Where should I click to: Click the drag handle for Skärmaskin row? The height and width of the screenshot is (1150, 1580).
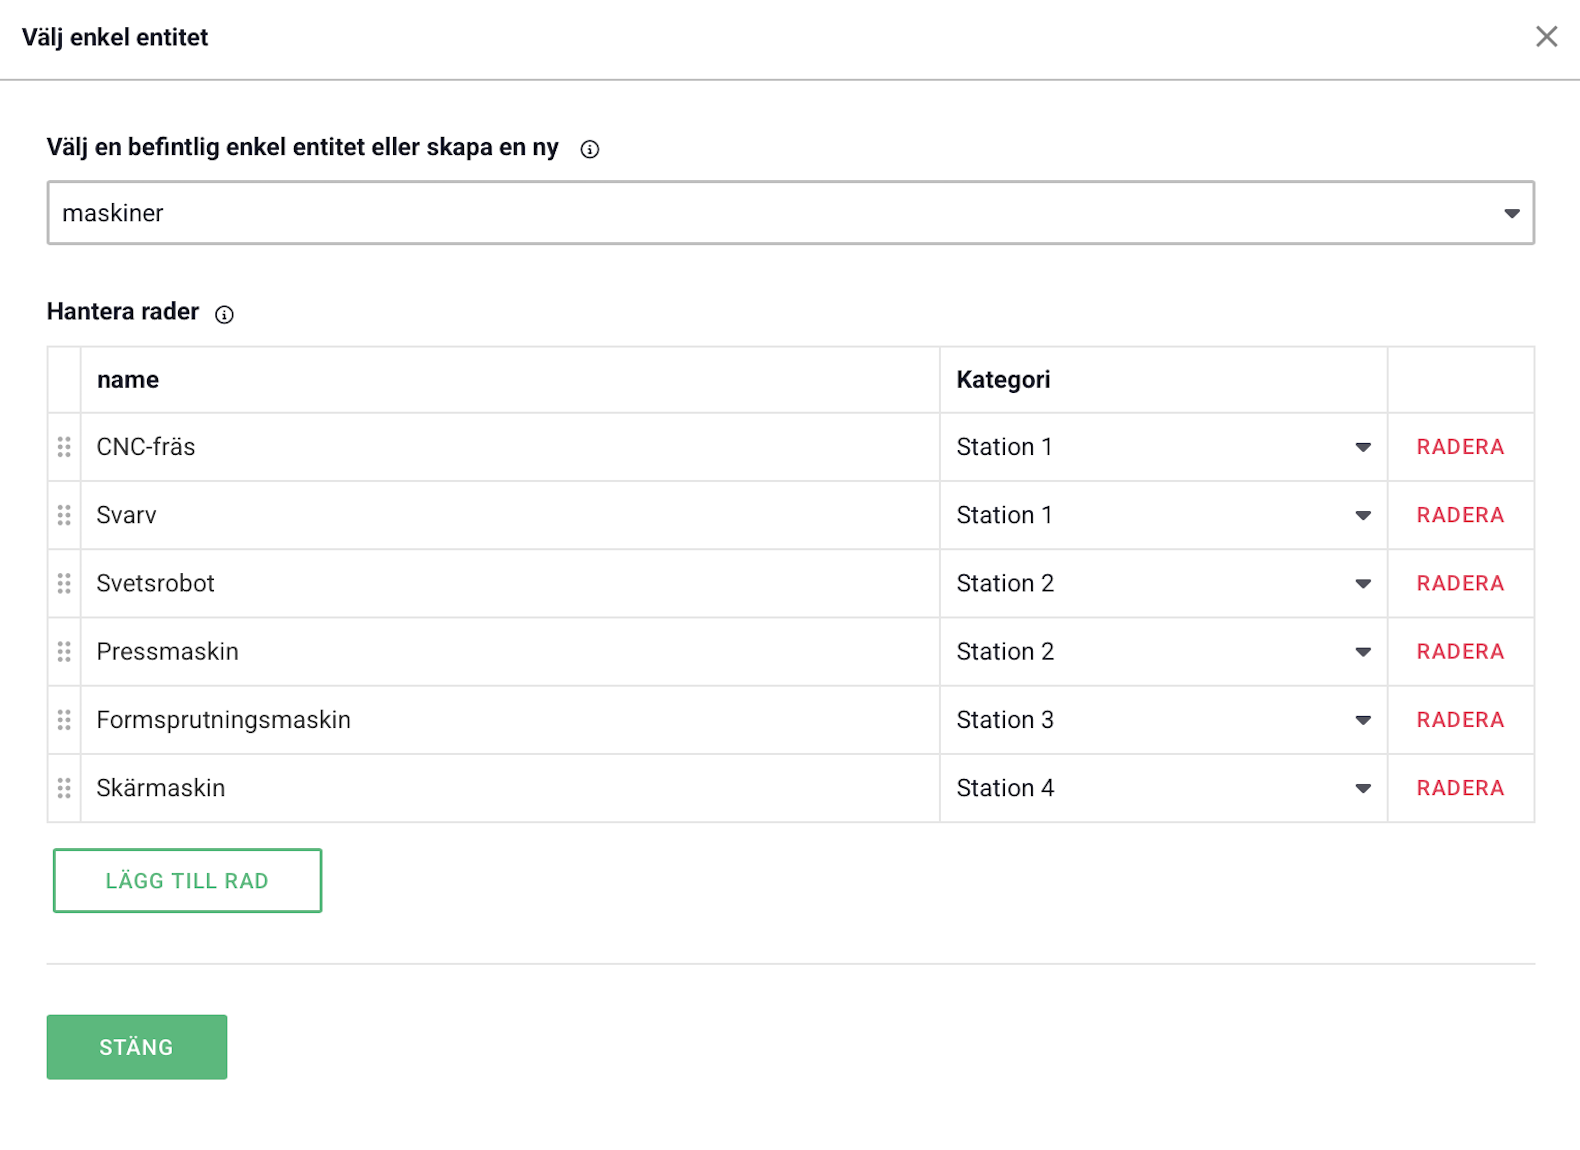click(x=64, y=788)
